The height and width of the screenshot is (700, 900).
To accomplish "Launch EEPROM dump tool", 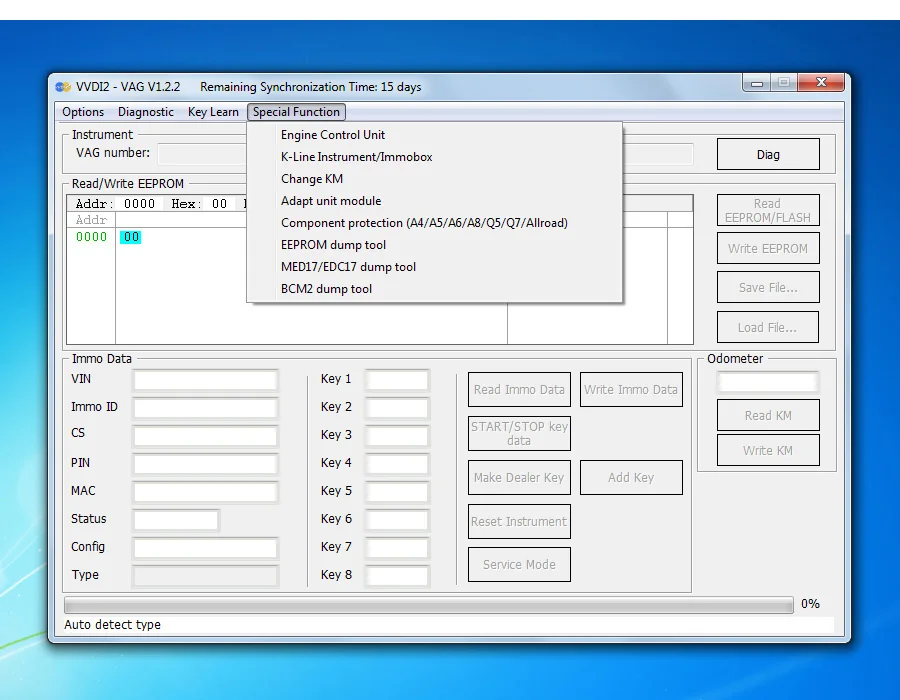I will (435, 245).
